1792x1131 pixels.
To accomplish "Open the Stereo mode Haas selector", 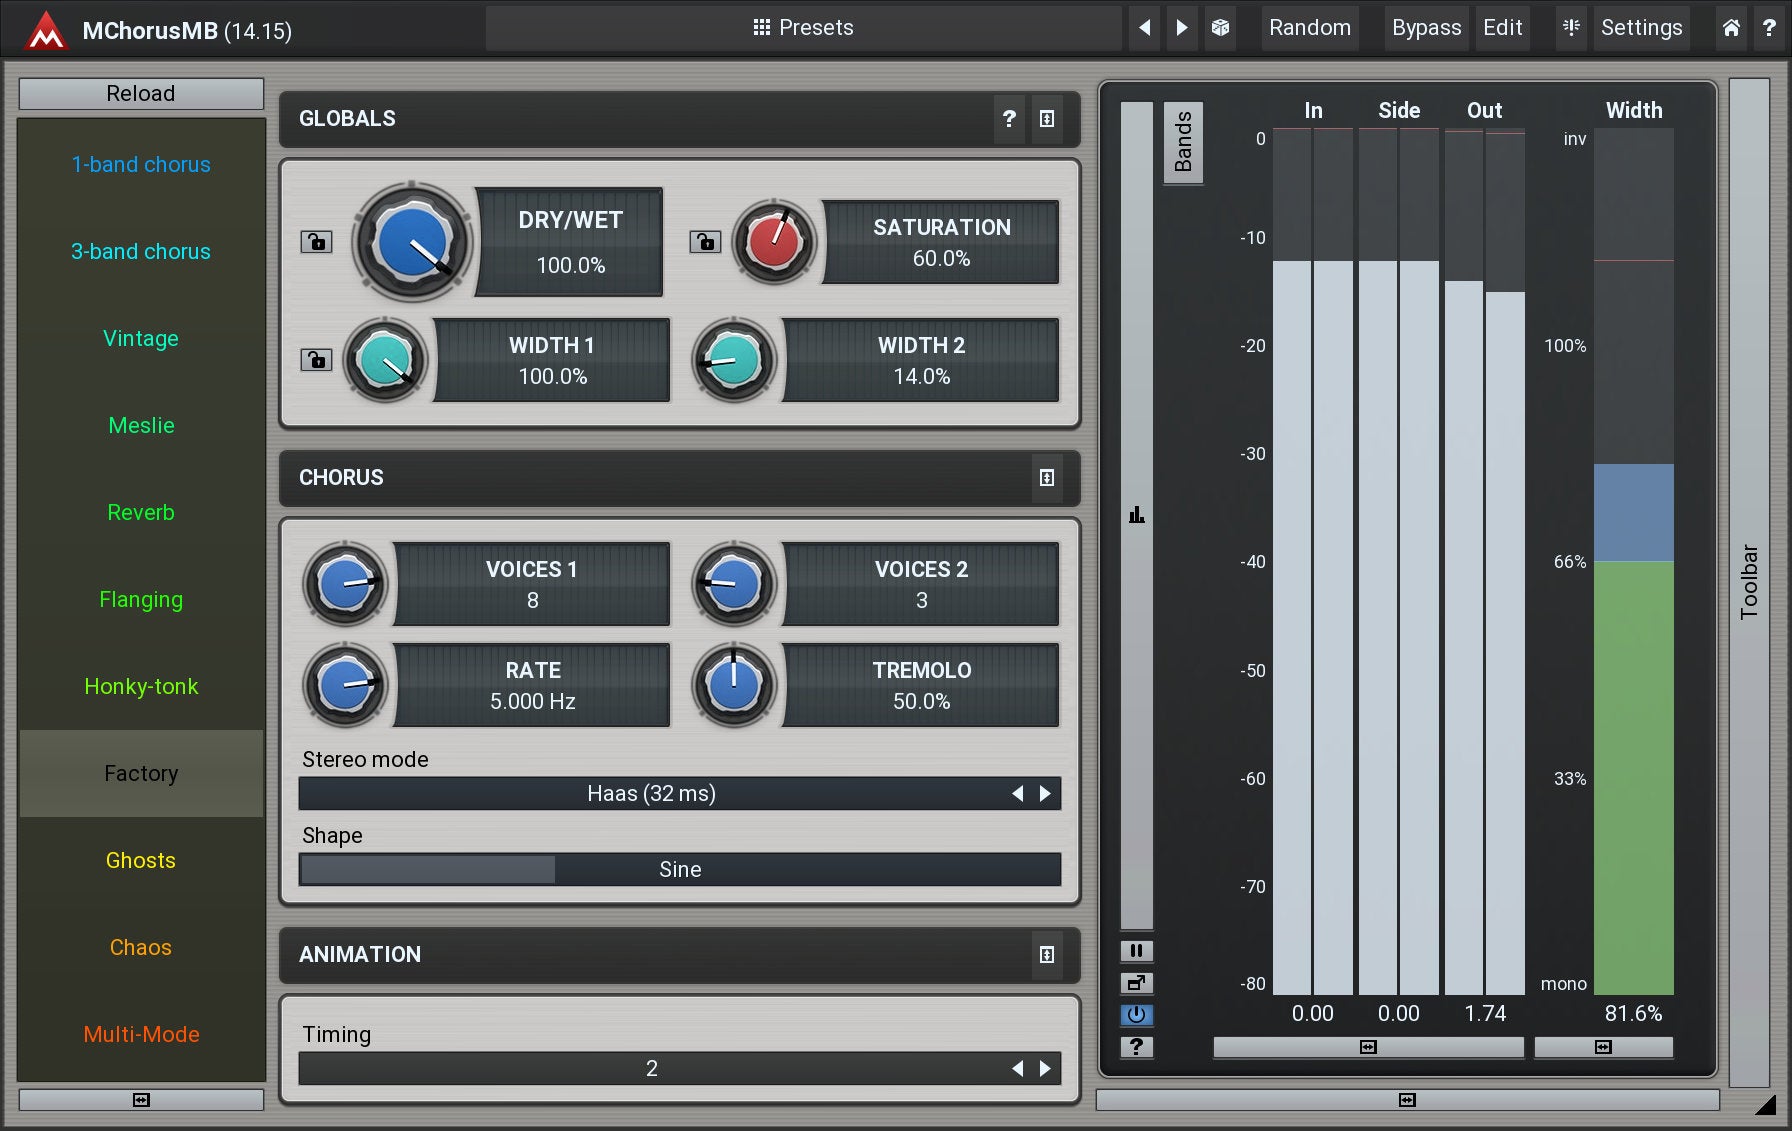I will pyautogui.click(x=651, y=794).
